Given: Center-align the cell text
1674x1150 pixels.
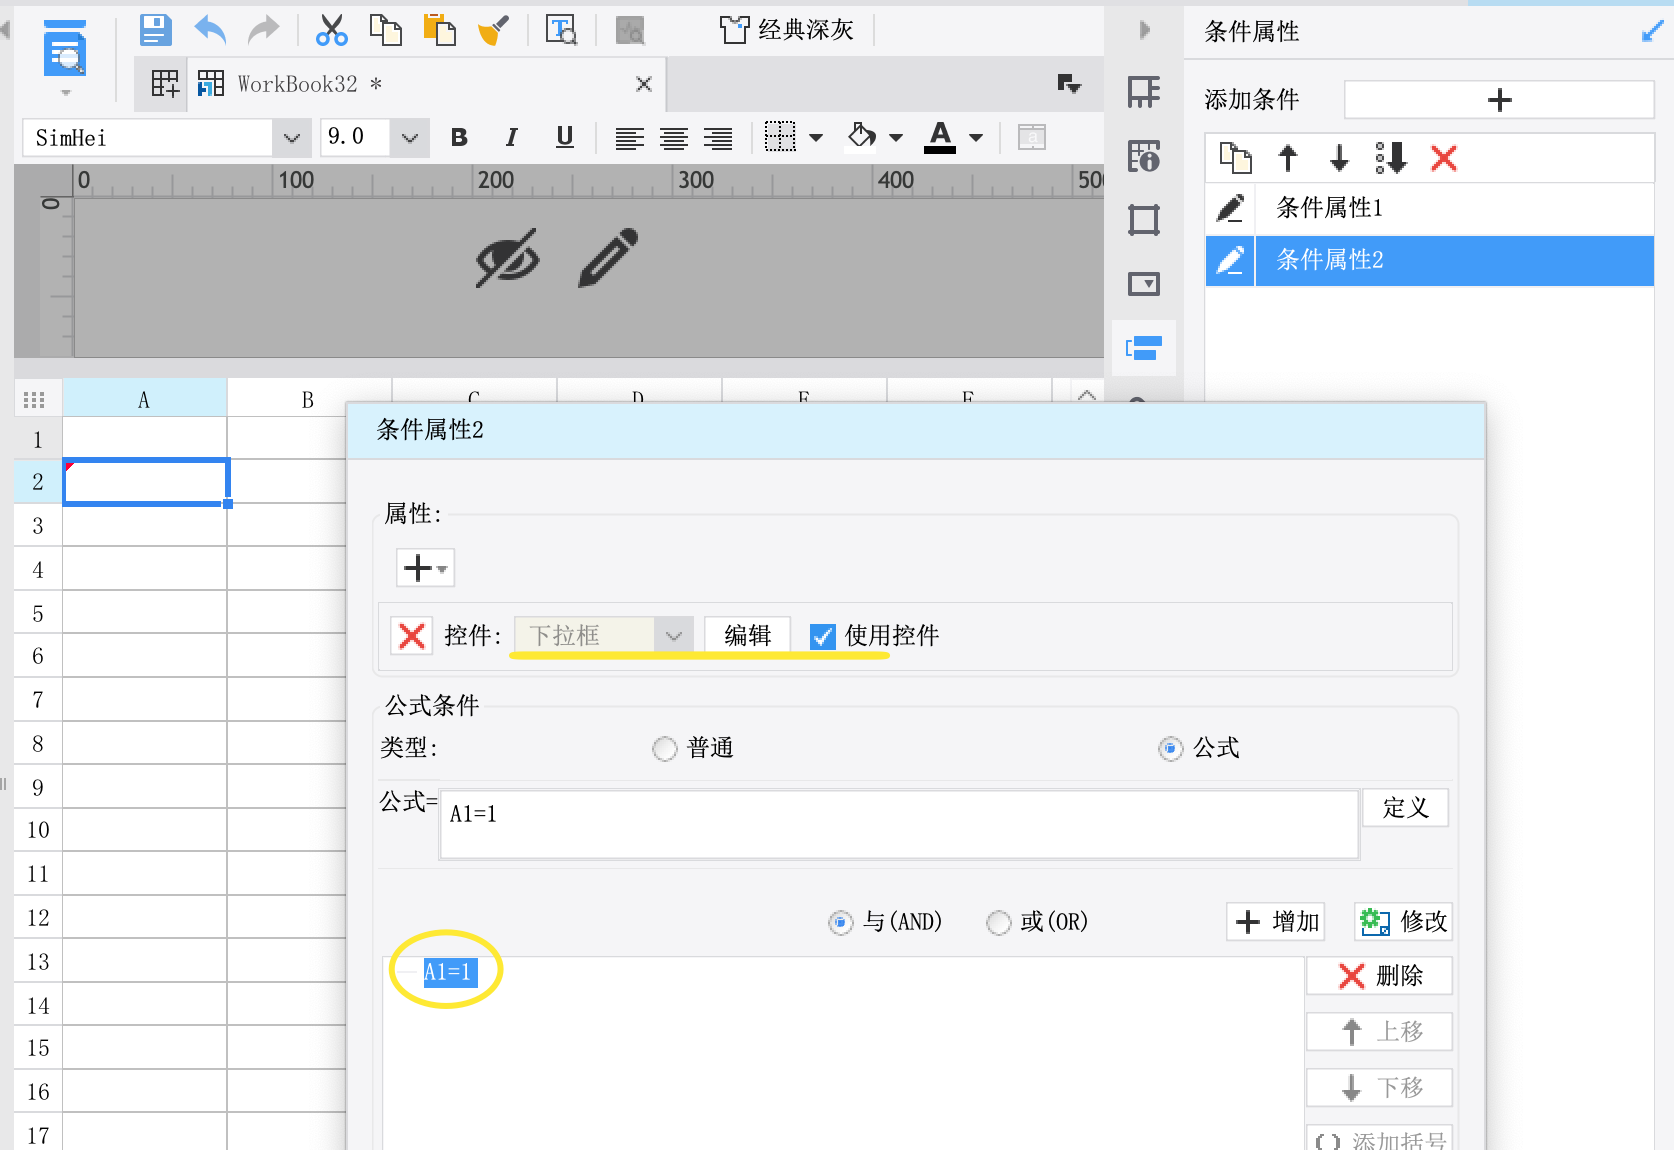Looking at the screenshot, I should tap(673, 138).
